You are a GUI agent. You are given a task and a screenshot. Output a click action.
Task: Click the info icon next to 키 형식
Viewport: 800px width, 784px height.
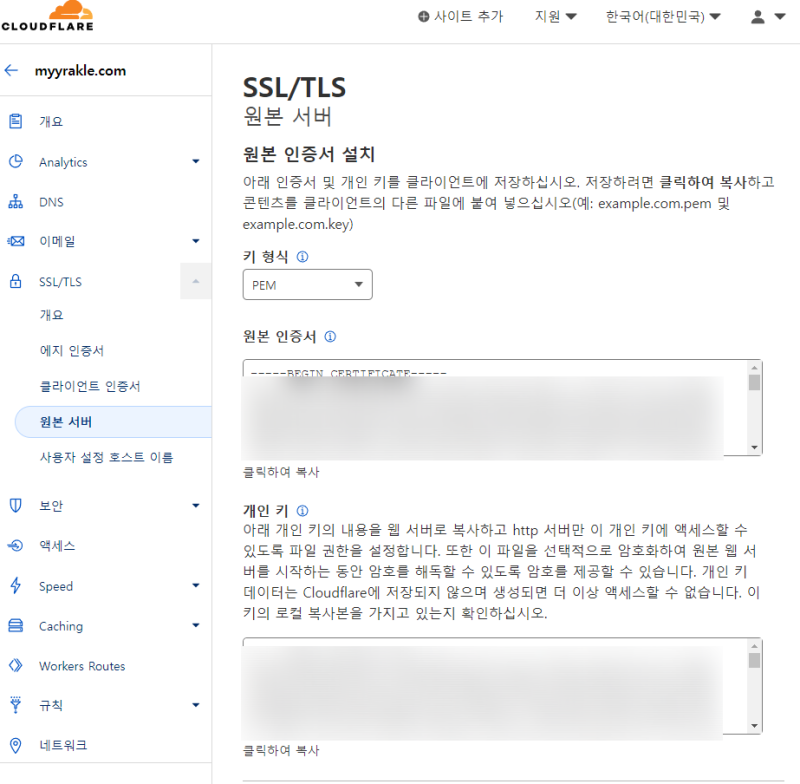pyautogui.click(x=302, y=257)
